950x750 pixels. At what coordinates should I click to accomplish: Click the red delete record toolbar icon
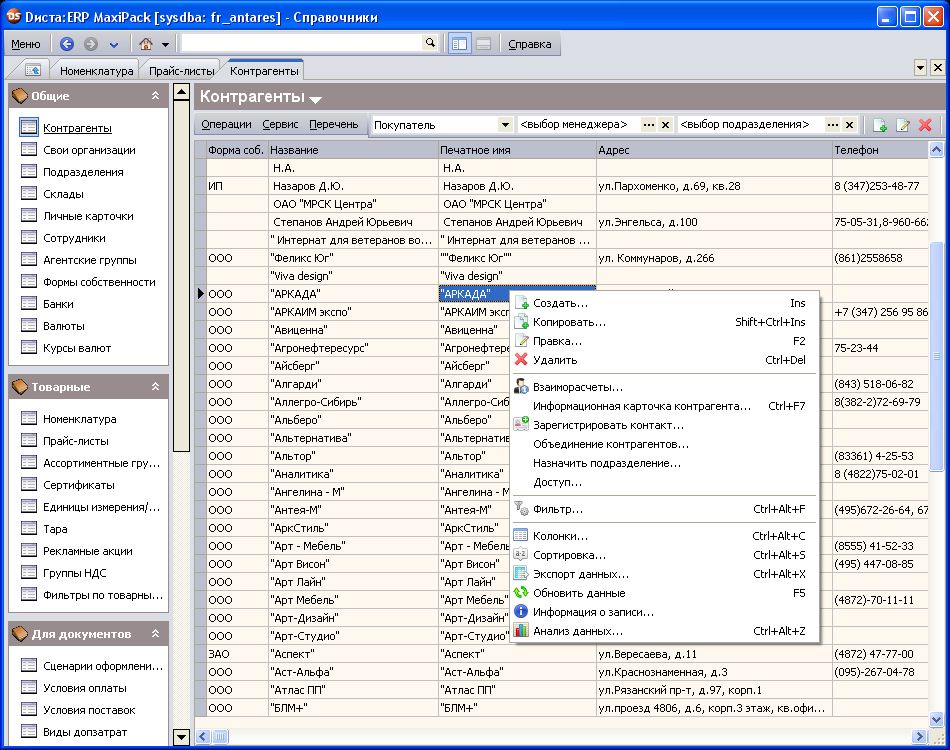[925, 125]
